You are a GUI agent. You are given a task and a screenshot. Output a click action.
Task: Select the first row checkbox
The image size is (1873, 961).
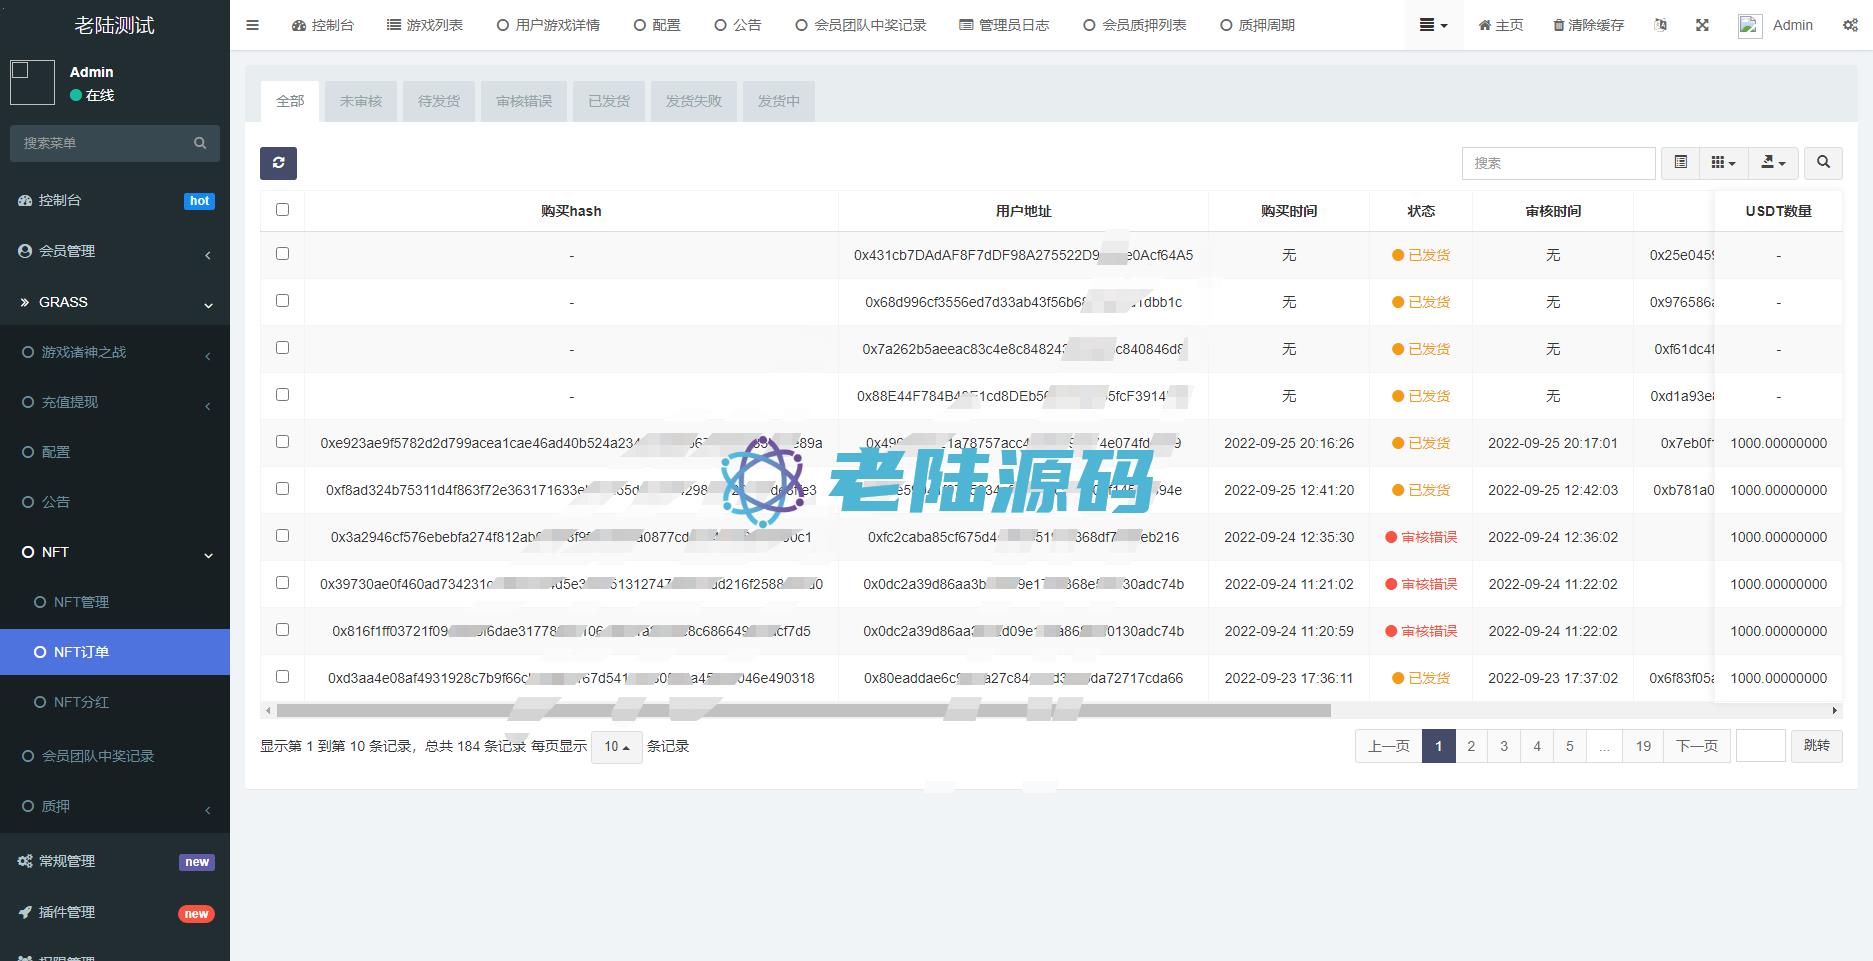pyautogui.click(x=282, y=254)
